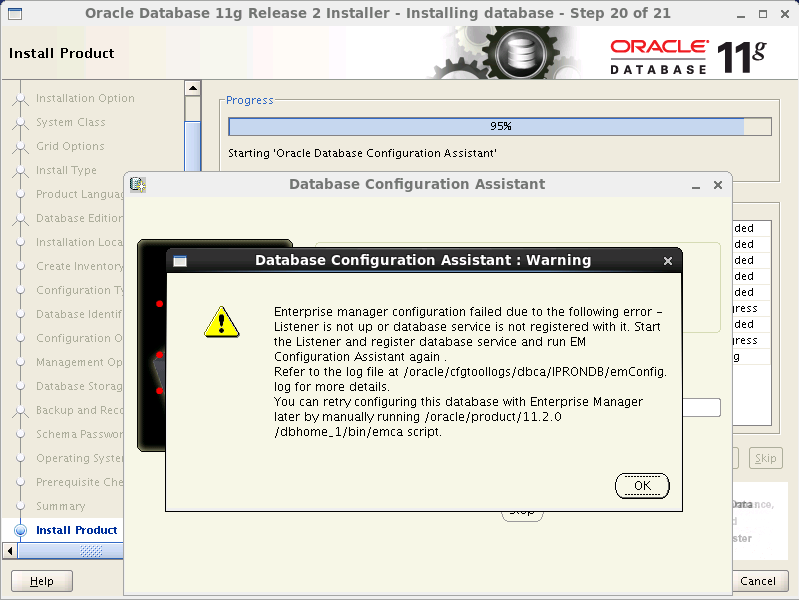799x600 pixels.
Task: Click the 95% installation progress bar
Action: (499, 127)
